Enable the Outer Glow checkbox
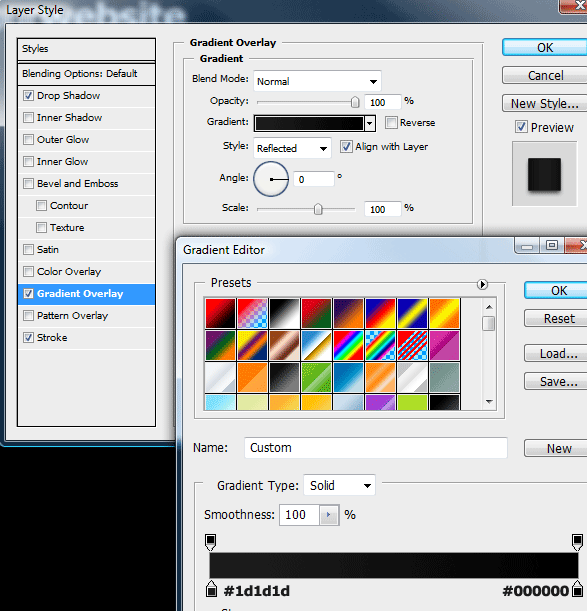The height and width of the screenshot is (611, 587). point(28,140)
